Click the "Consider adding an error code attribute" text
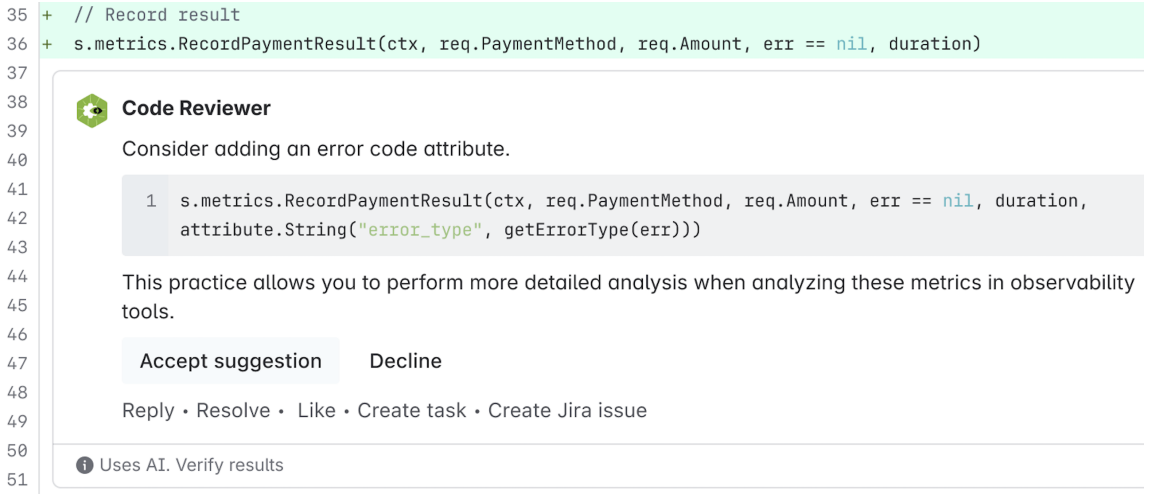Viewport: 1162px width, 499px height. (x=316, y=149)
